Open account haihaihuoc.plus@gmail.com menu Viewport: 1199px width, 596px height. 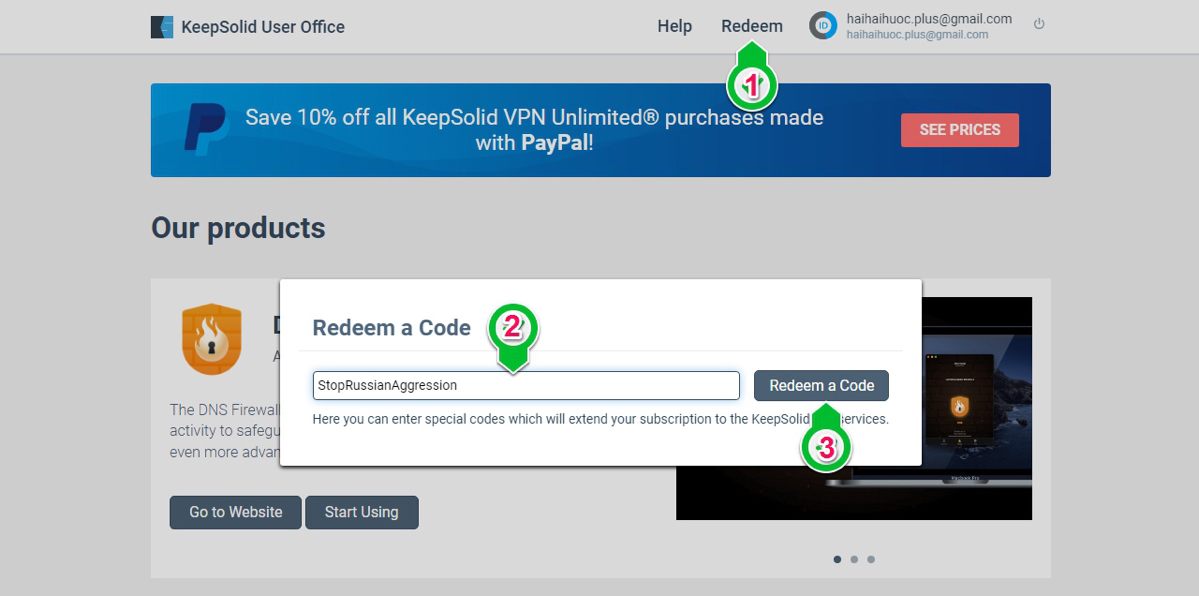tap(929, 26)
